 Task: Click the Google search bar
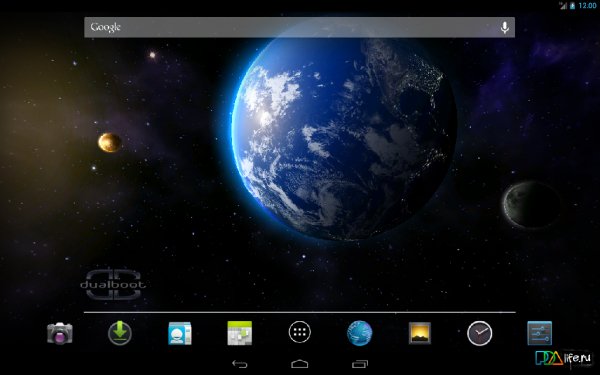299,27
